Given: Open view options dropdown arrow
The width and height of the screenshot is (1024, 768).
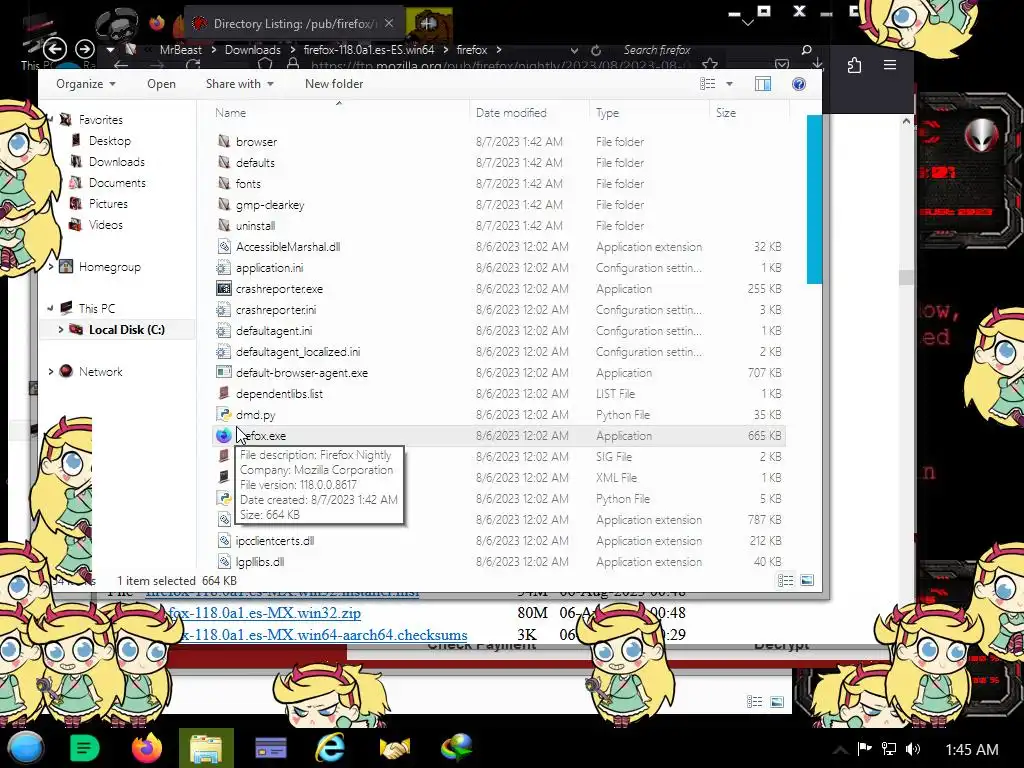Looking at the screenshot, I should tap(729, 84).
